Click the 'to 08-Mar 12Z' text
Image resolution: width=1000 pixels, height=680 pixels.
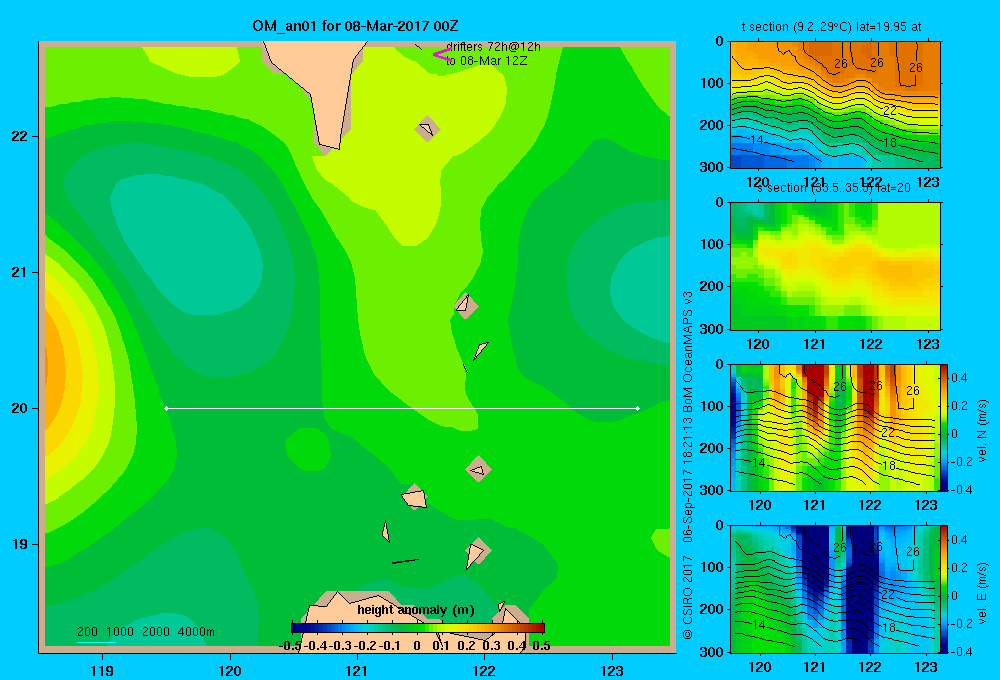(x=486, y=61)
